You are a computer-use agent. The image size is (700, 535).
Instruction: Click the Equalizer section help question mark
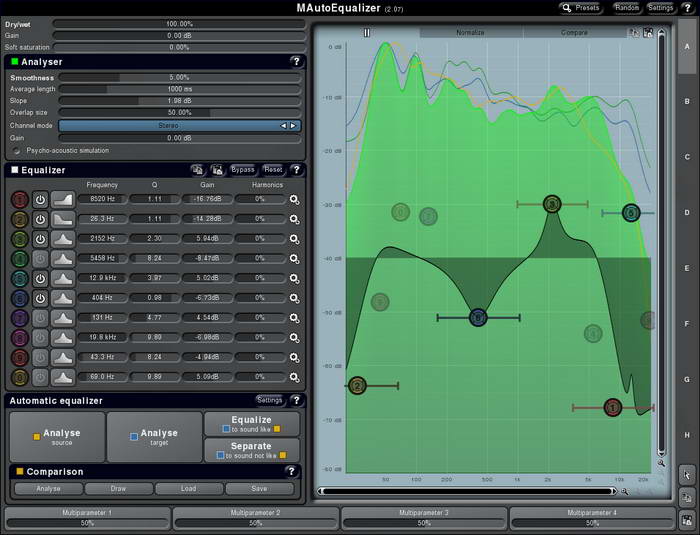296,170
